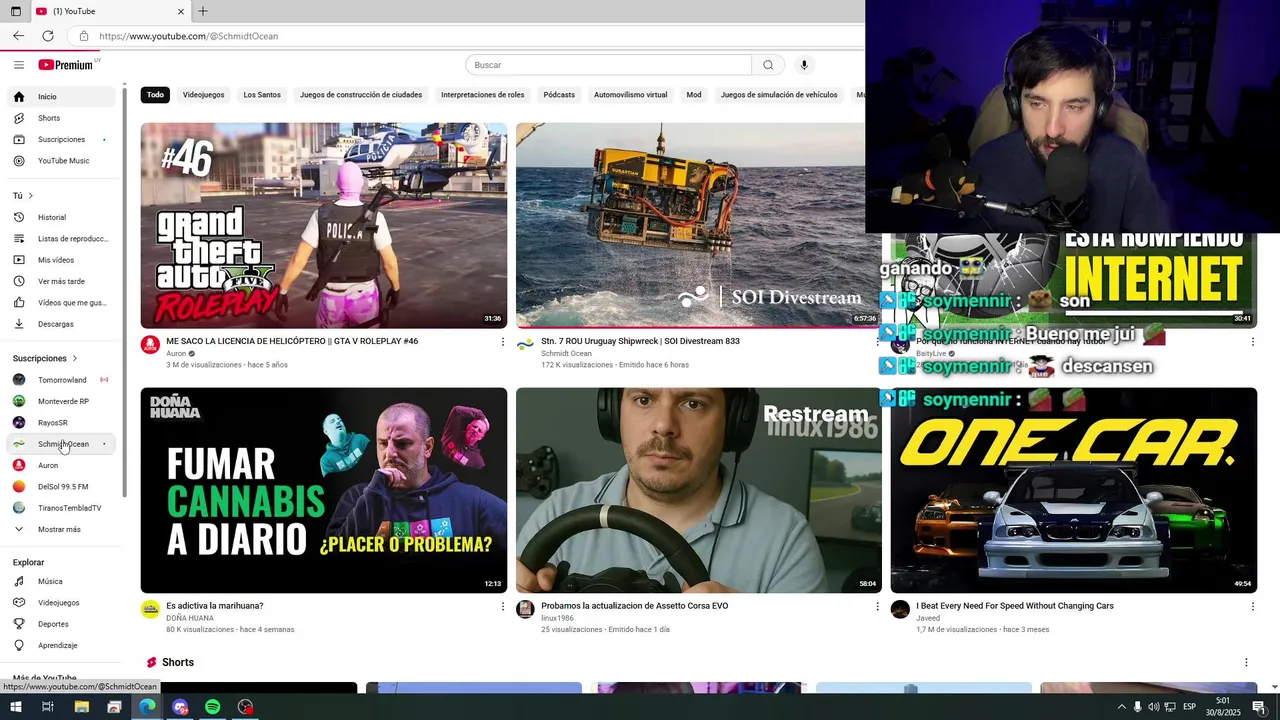1280x720 pixels.
Task: Open options menu for Assetto Corsa EVO video
Action: pyautogui.click(x=878, y=606)
